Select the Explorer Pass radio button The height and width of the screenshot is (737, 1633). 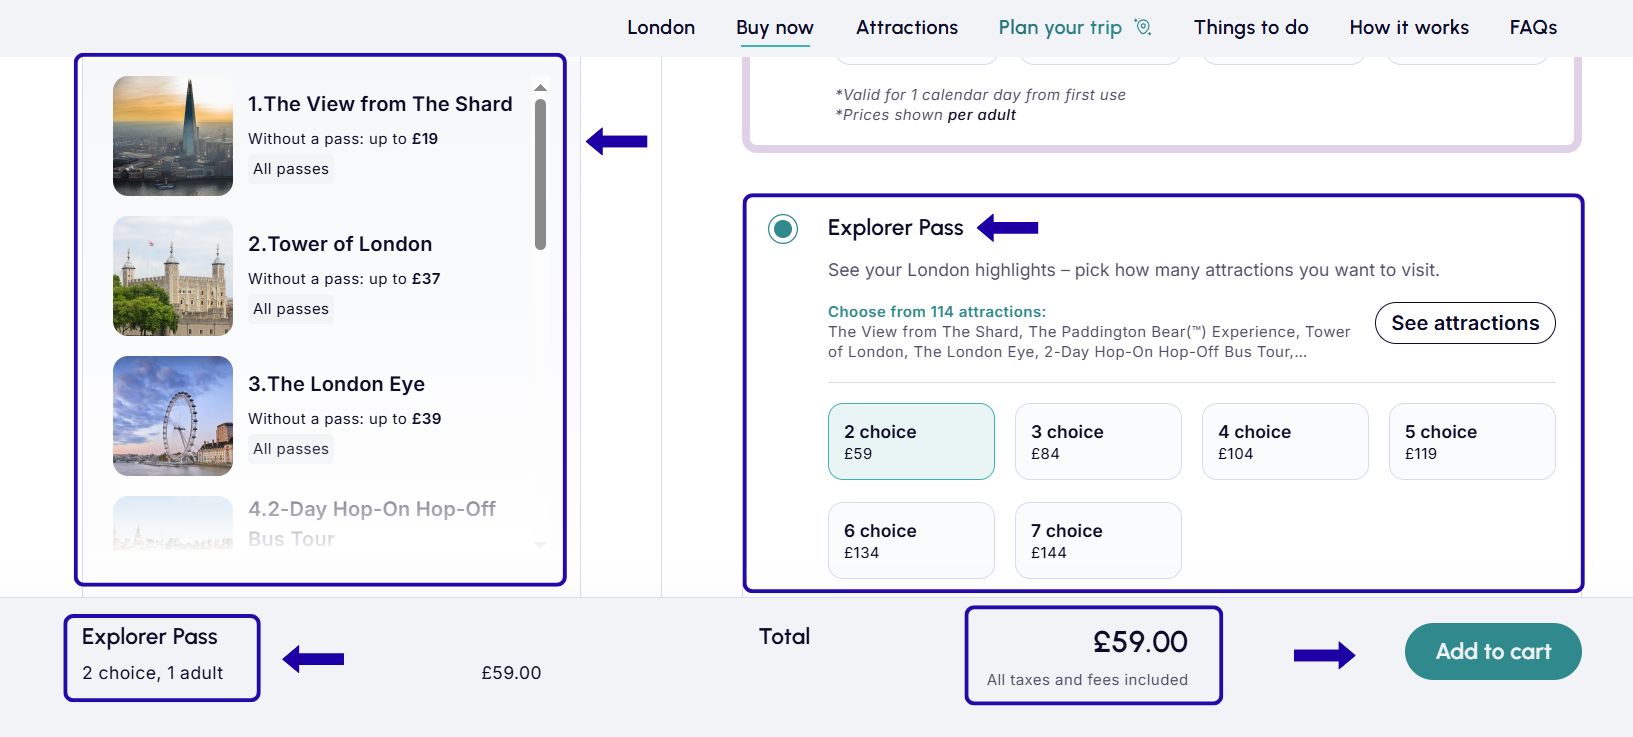pyautogui.click(x=784, y=228)
